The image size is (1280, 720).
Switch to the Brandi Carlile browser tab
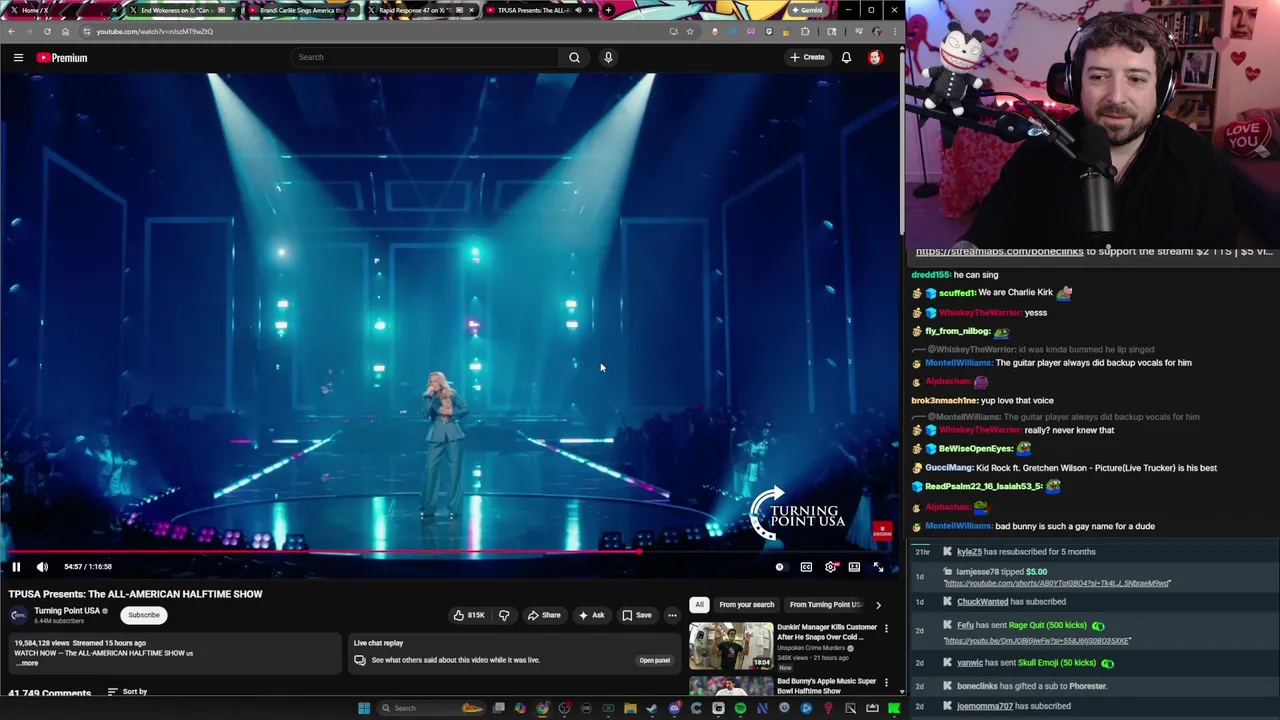coord(300,10)
